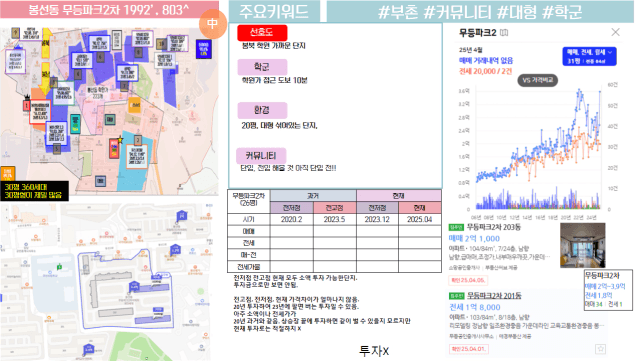This screenshot has width=640, height=361.
Task: Favorite the 201동 listing with the star
Action: 600,349
